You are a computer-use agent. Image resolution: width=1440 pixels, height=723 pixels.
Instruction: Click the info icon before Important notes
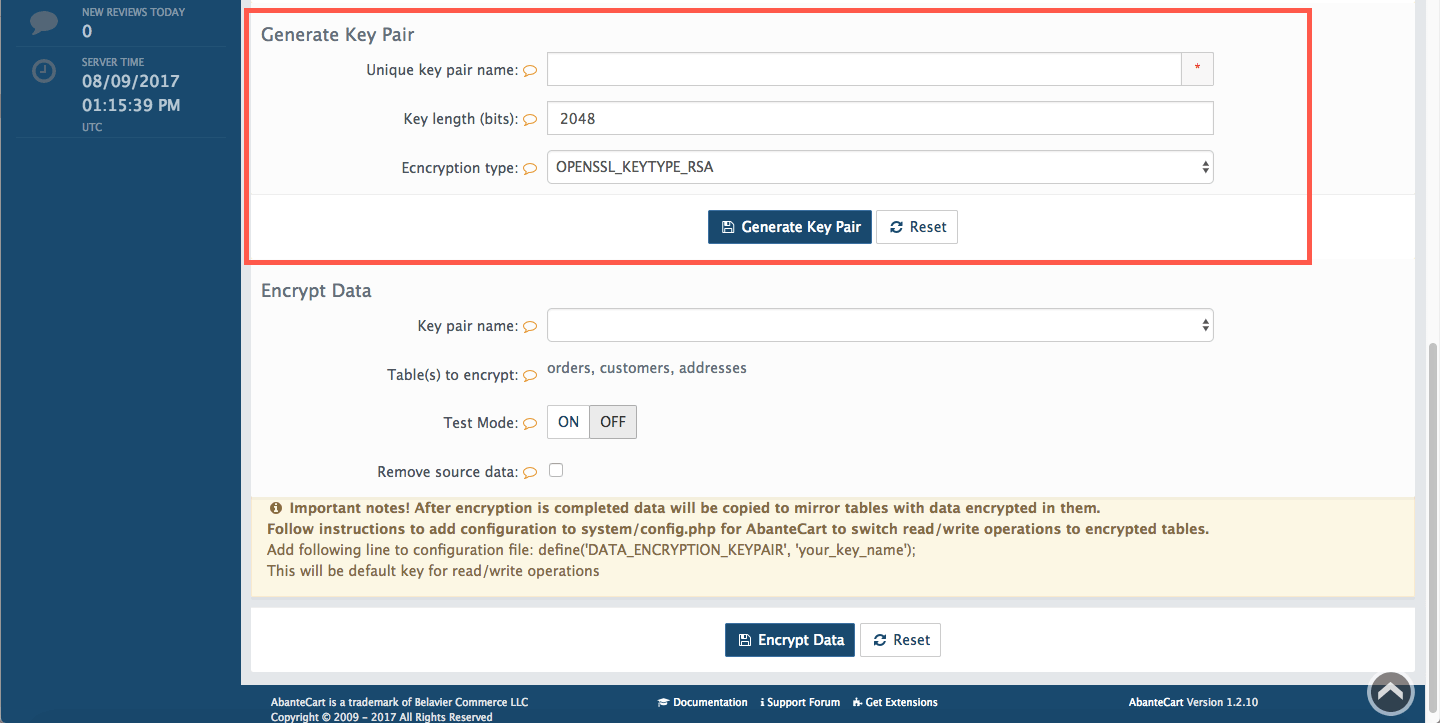[276, 508]
